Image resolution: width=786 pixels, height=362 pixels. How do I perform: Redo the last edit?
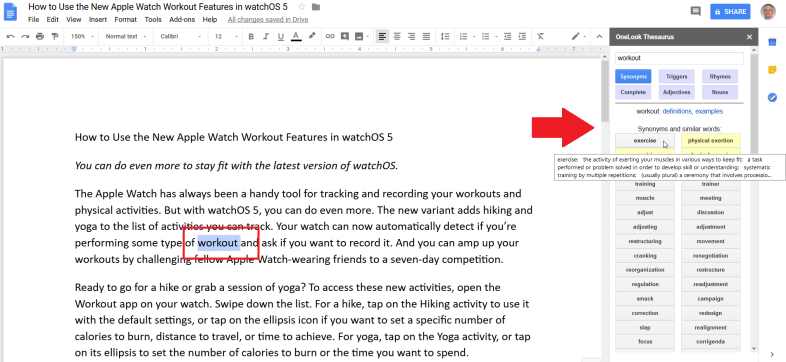(25, 36)
